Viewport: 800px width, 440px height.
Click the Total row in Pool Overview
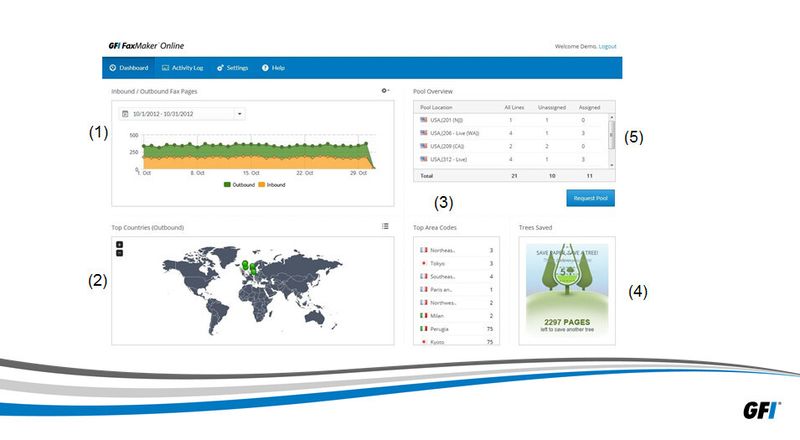tap(514, 176)
